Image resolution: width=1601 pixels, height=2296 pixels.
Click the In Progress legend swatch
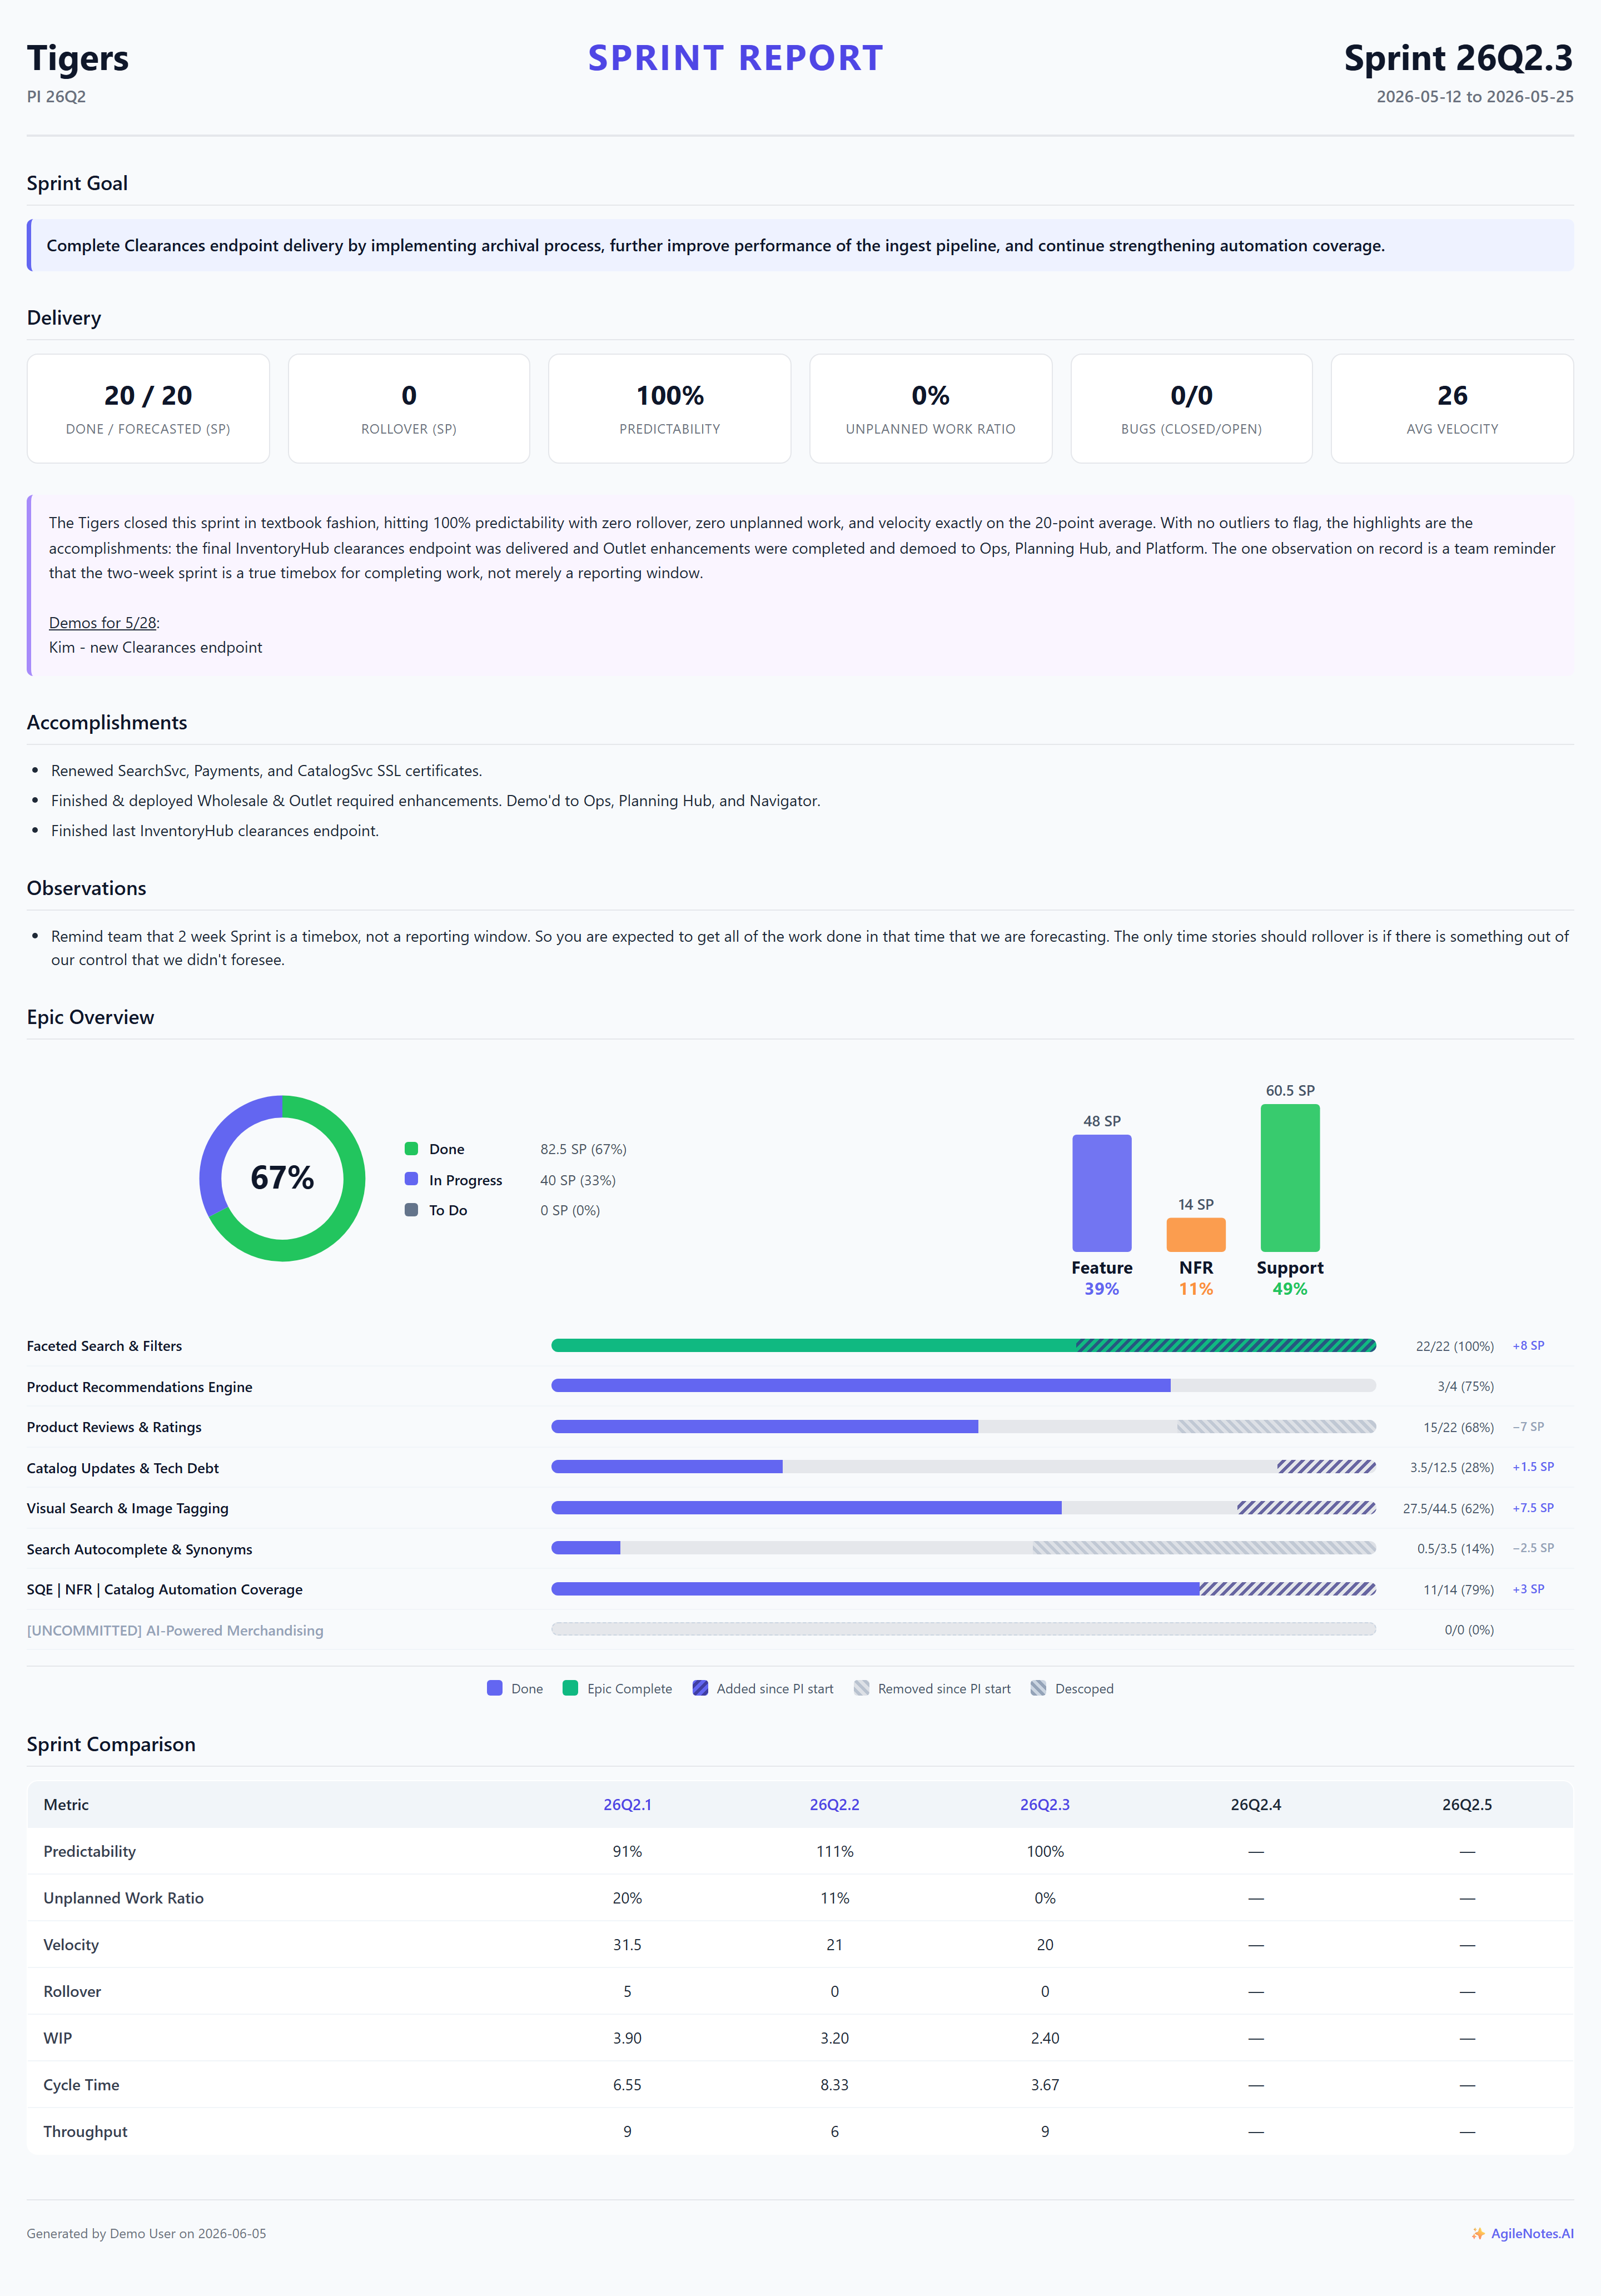tap(411, 1179)
